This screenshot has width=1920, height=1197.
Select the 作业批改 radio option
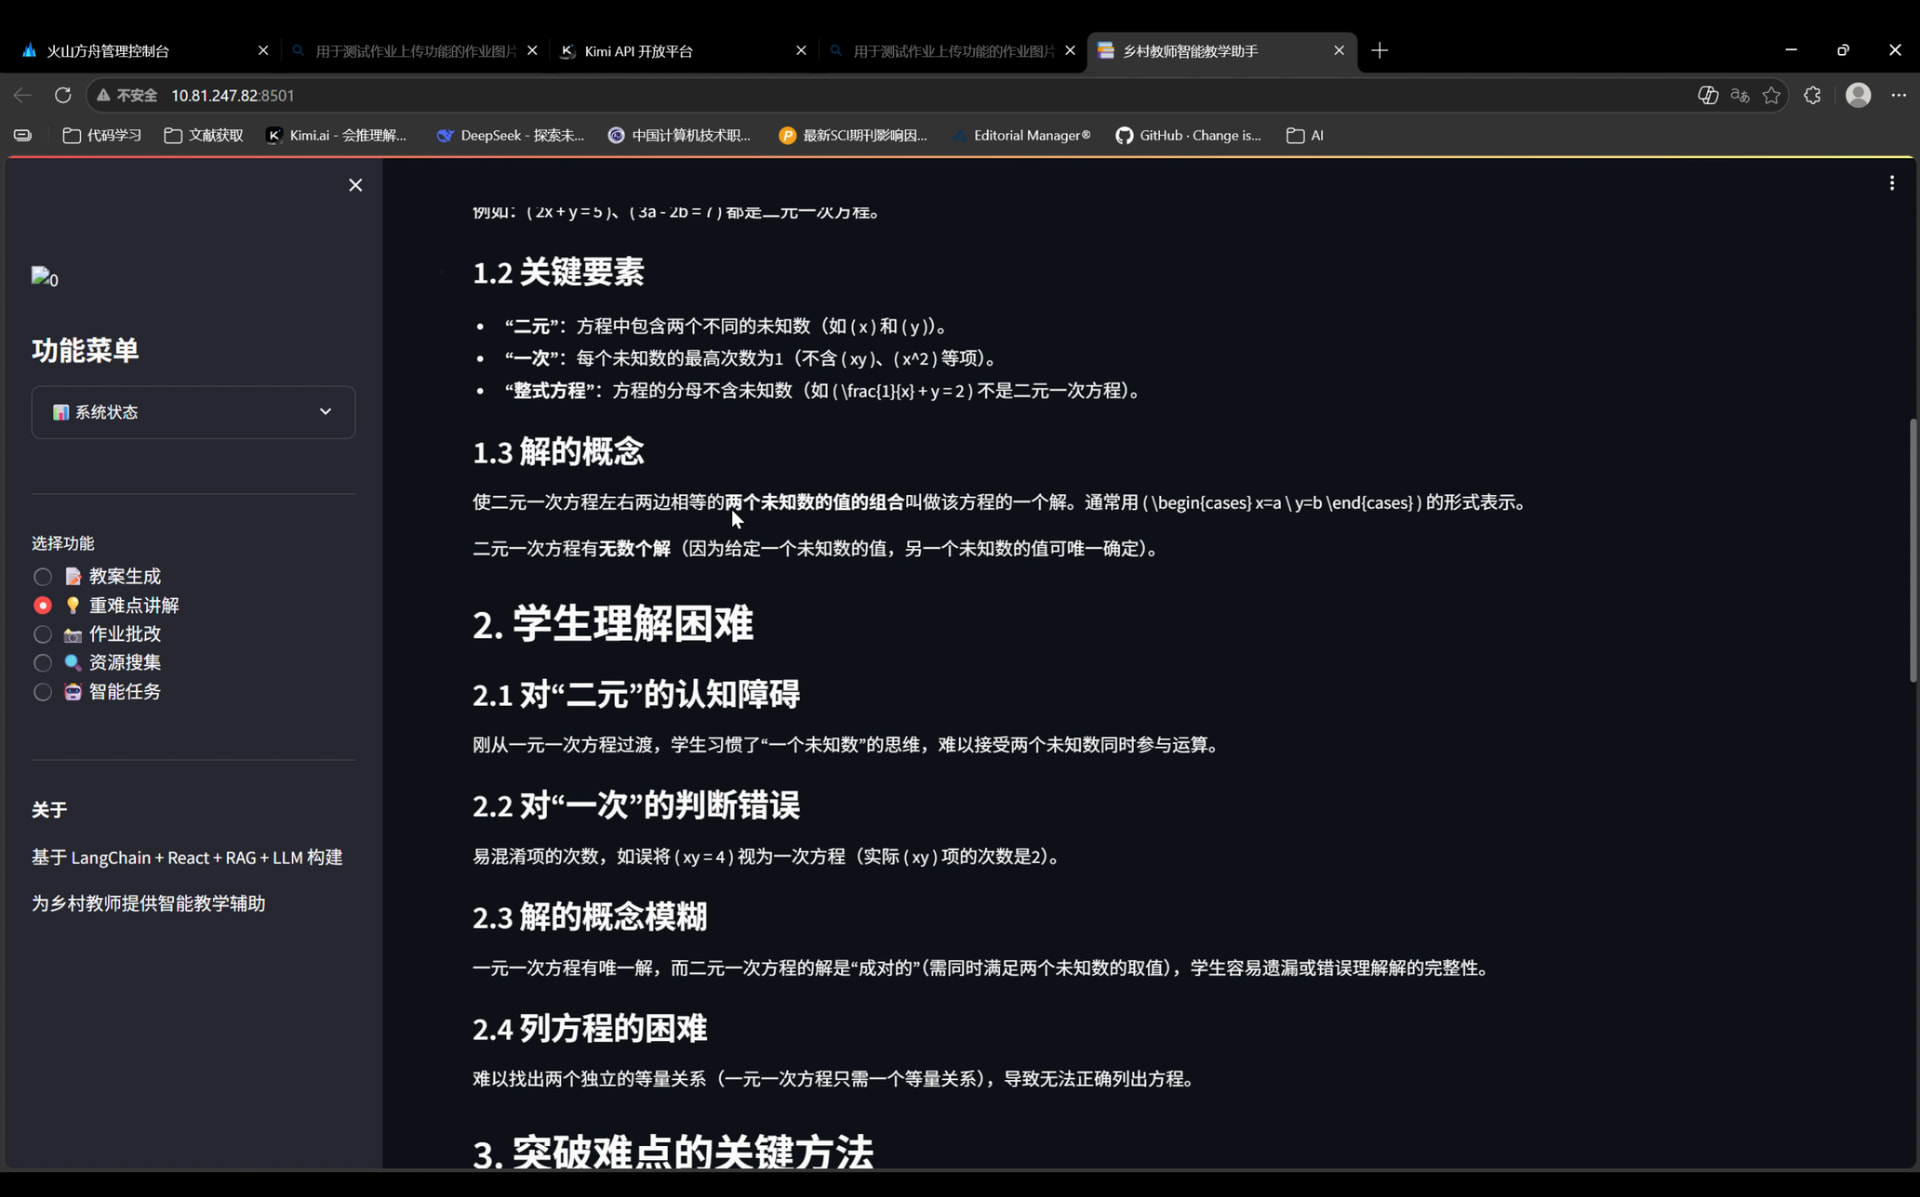coord(43,634)
